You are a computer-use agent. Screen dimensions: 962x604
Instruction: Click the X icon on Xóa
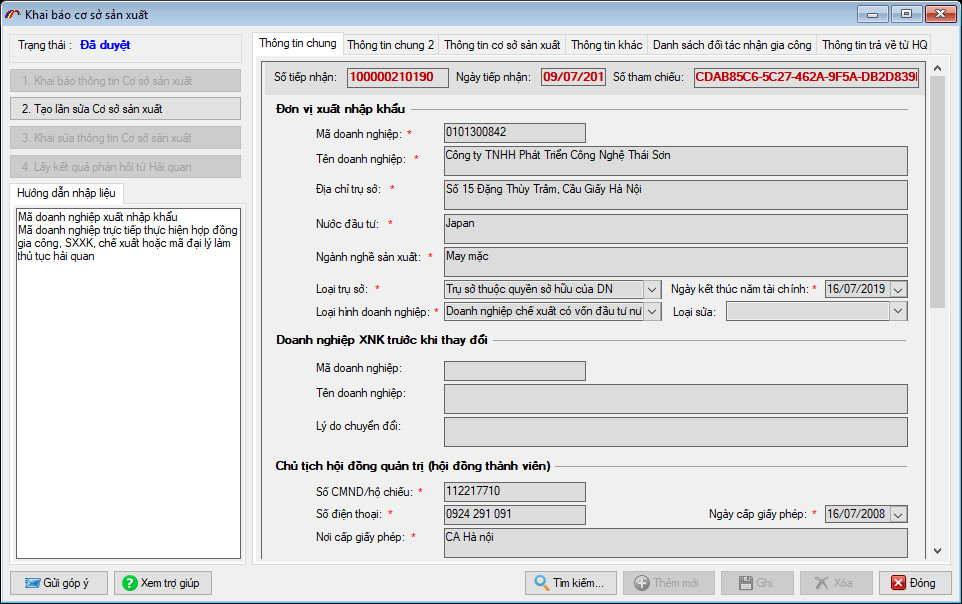click(x=822, y=583)
